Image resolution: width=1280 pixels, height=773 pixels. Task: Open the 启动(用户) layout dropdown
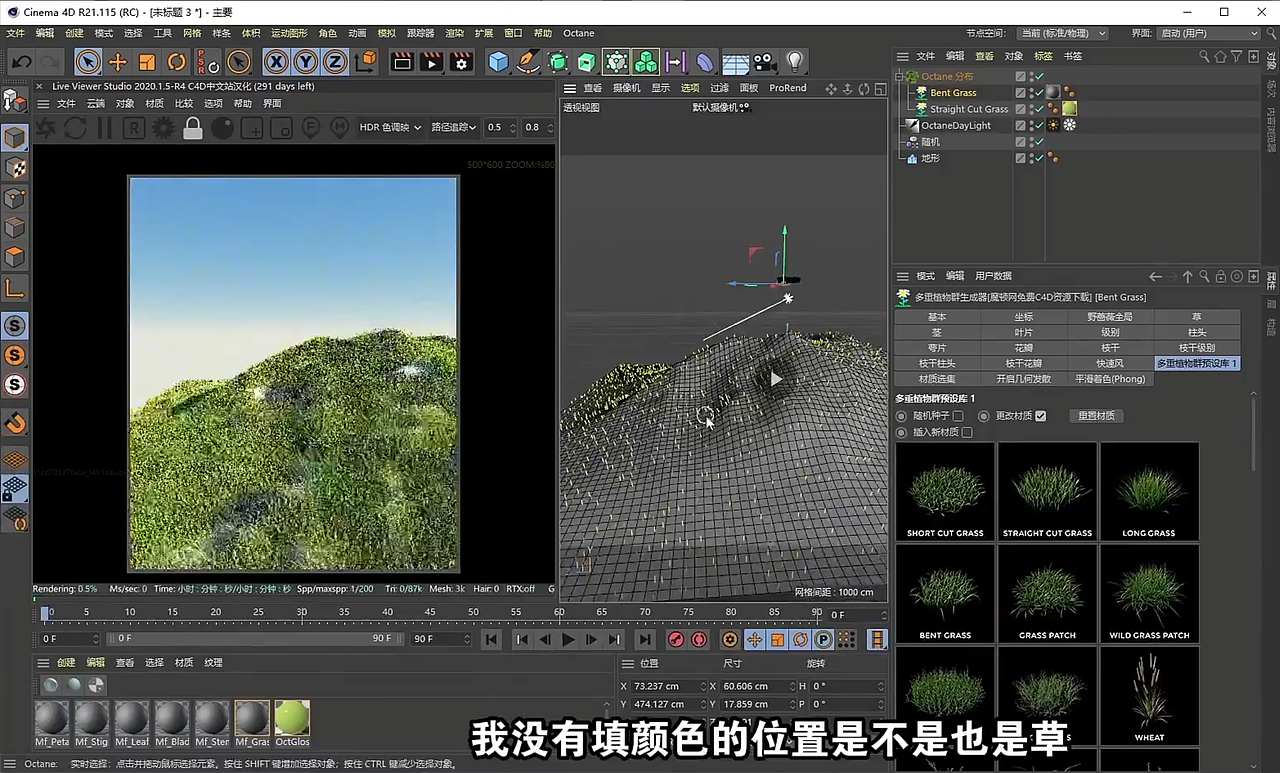tap(1207, 32)
